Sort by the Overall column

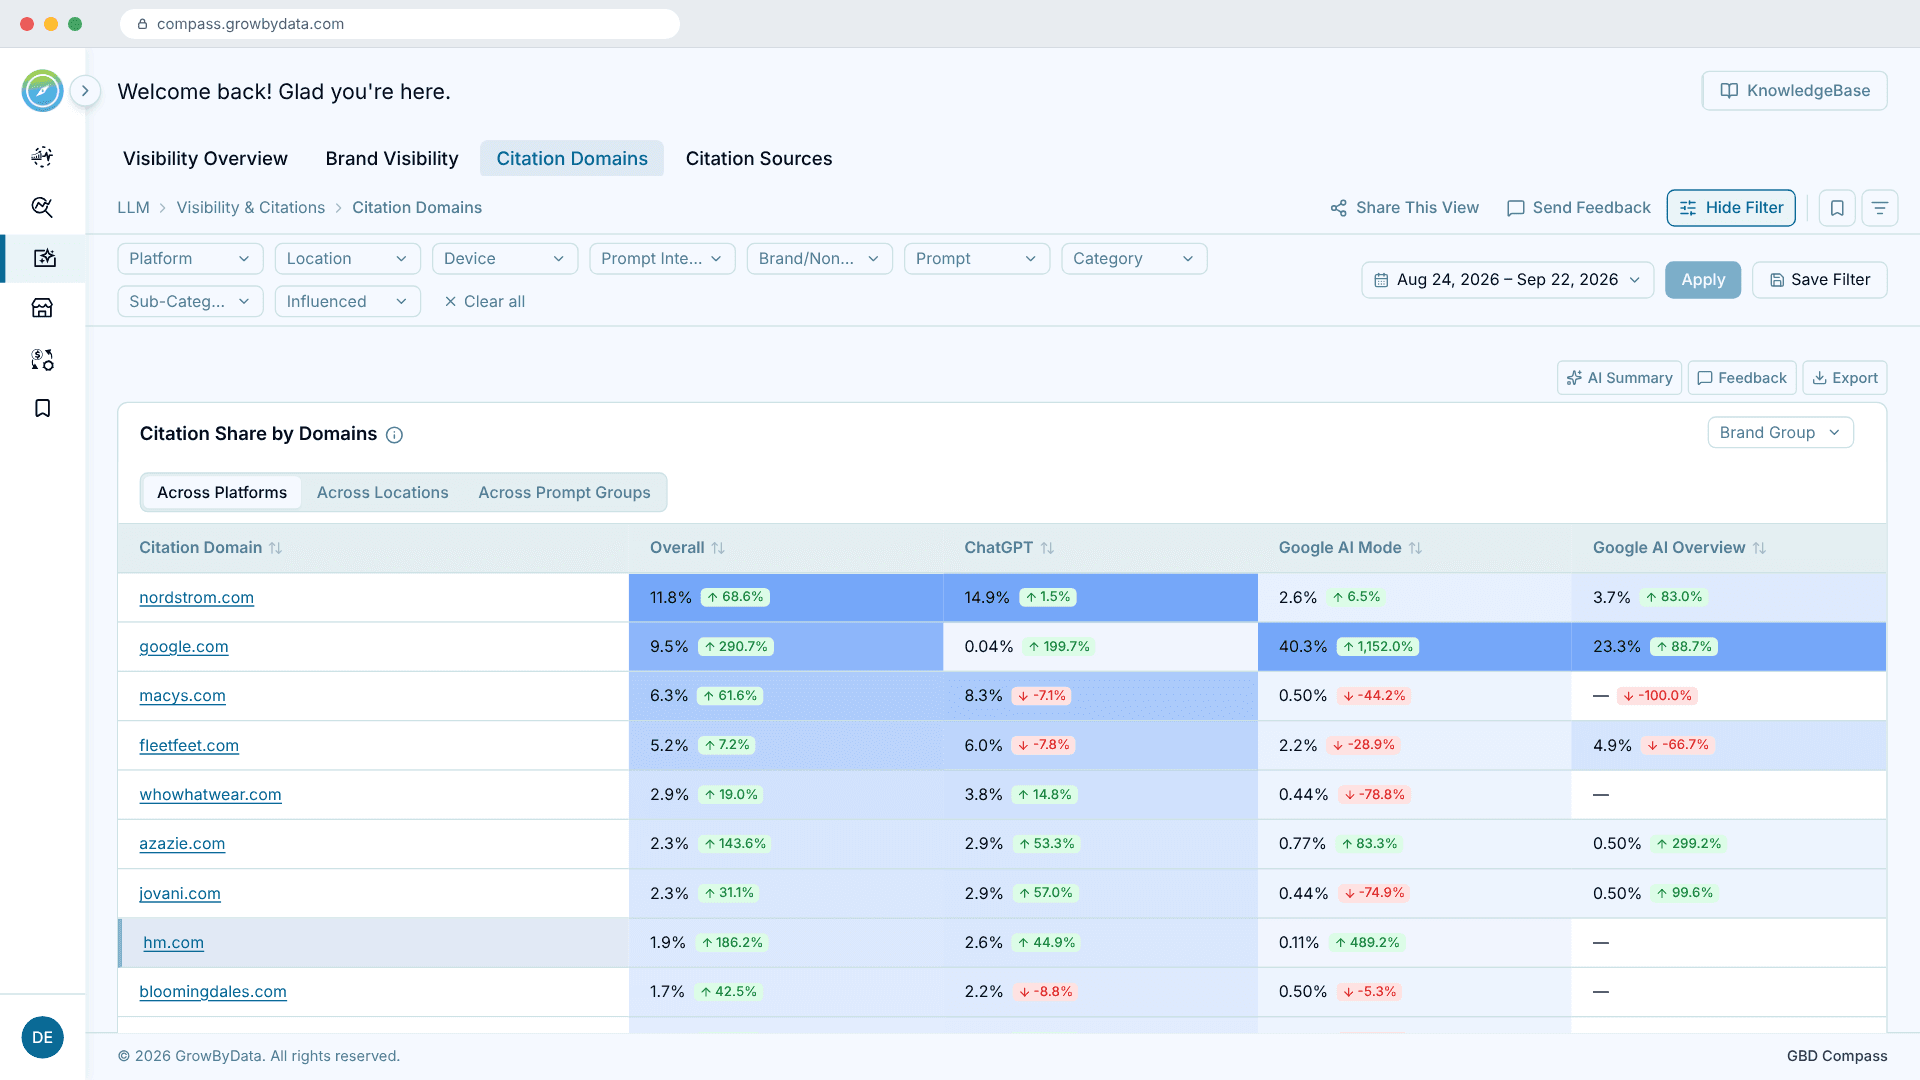[718, 548]
